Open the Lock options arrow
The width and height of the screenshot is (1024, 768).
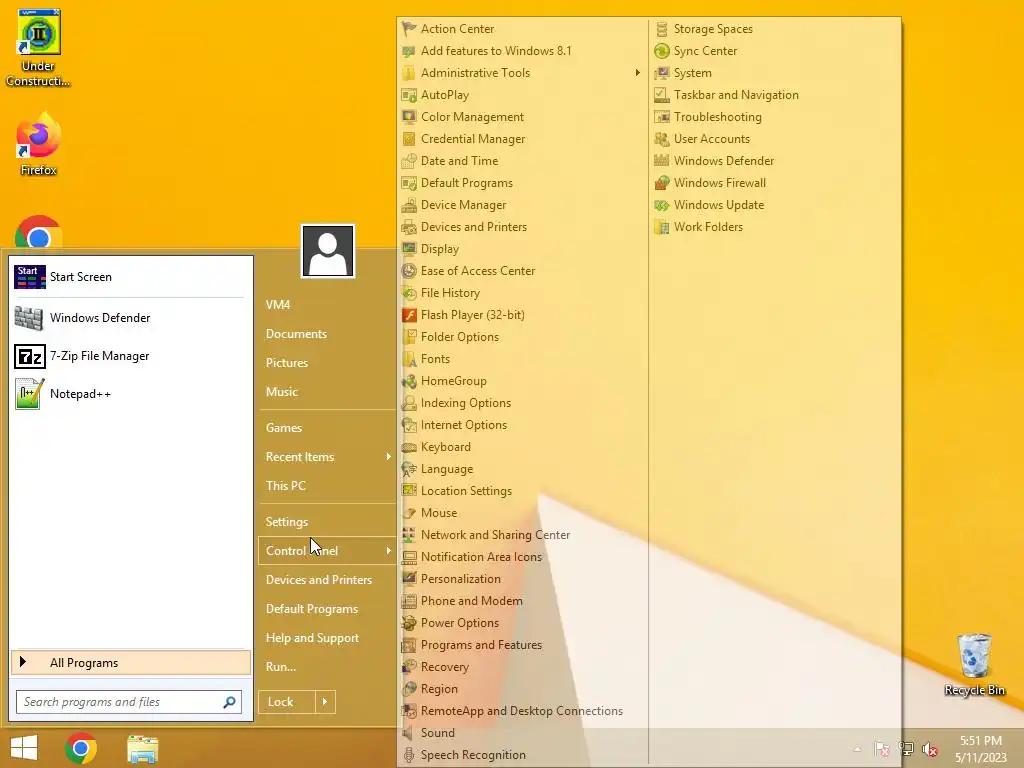click(x=325, y=702)
